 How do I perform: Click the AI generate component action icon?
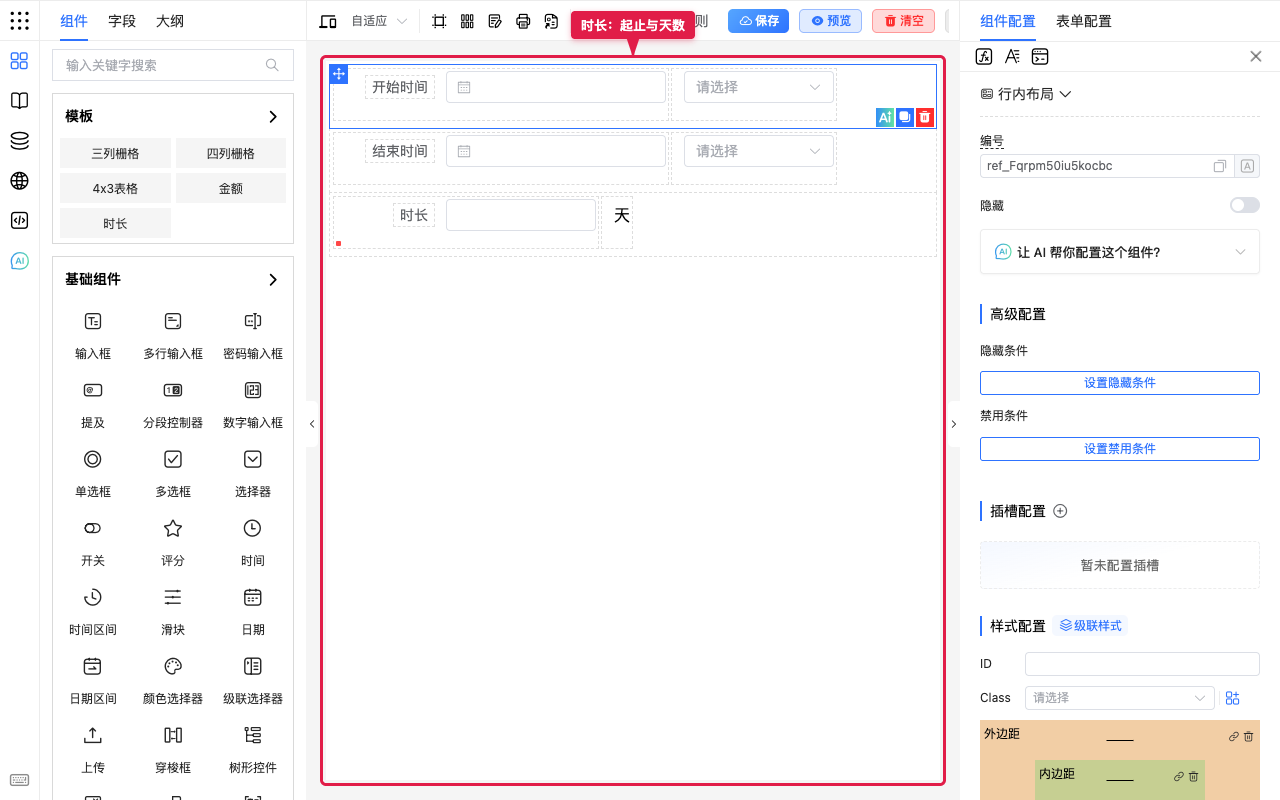pos(884,117)
